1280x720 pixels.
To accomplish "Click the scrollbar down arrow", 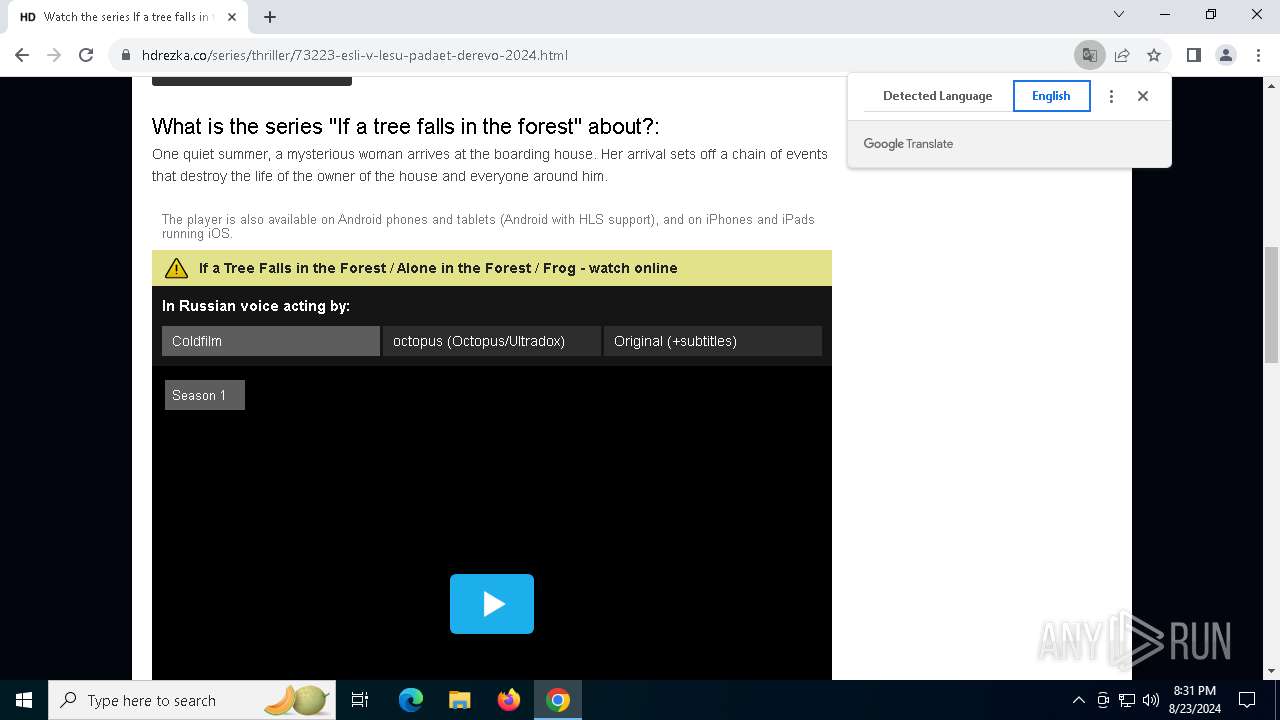I will pyautogui.click(x=1271, y=671).
